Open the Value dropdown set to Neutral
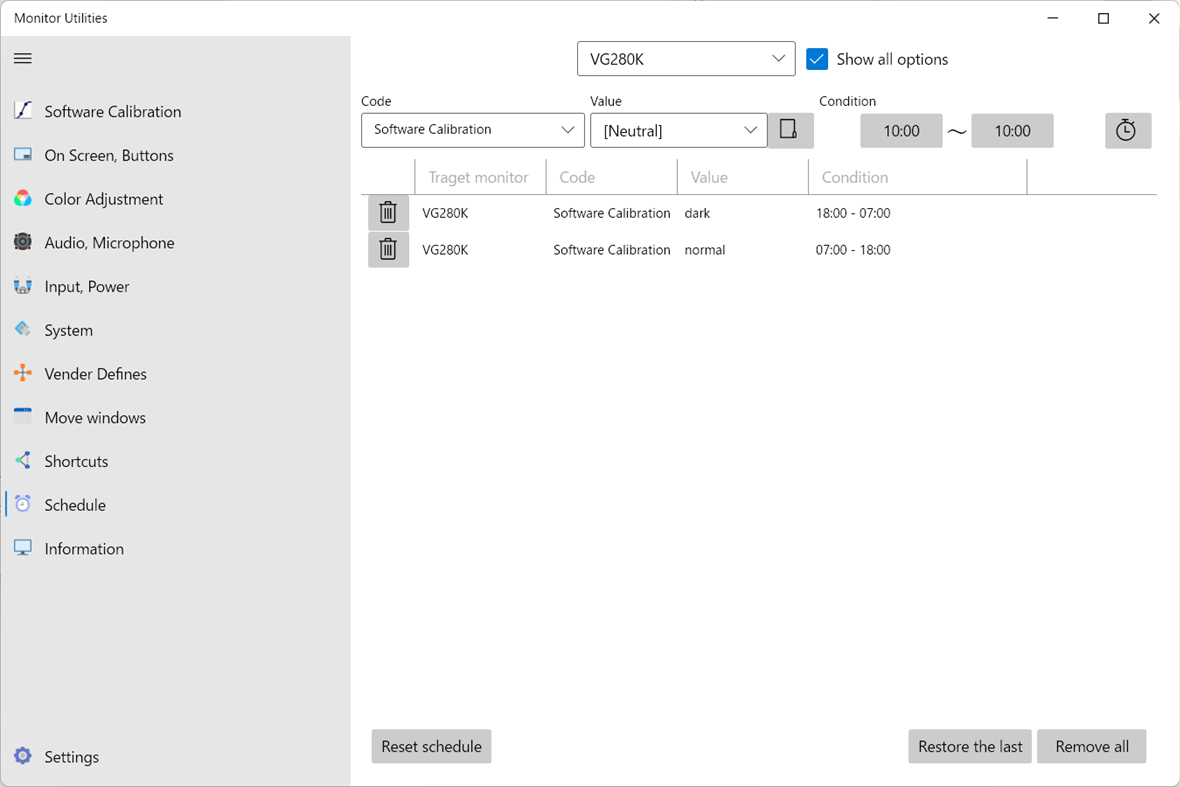1180x787 pixels. tap(678, 130)
